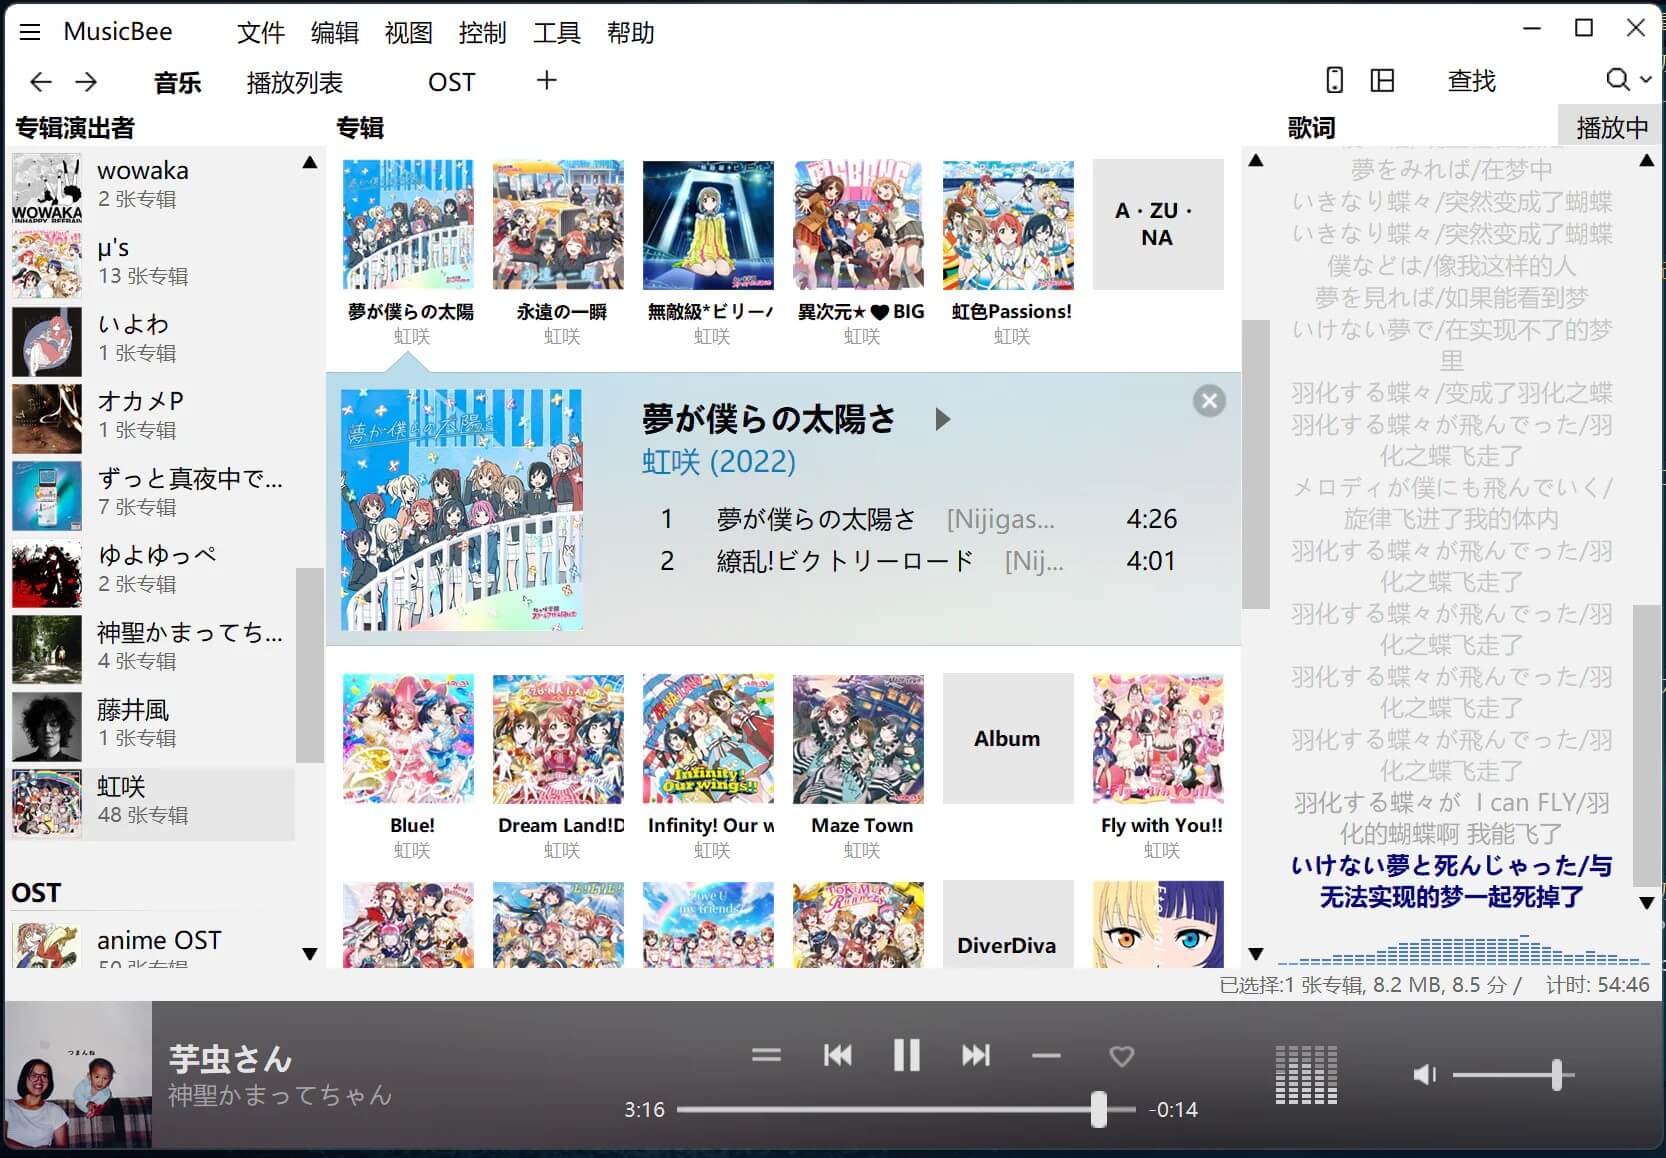
Task: Love the track with the heart icon
Action: [x=1122, y=1056]
